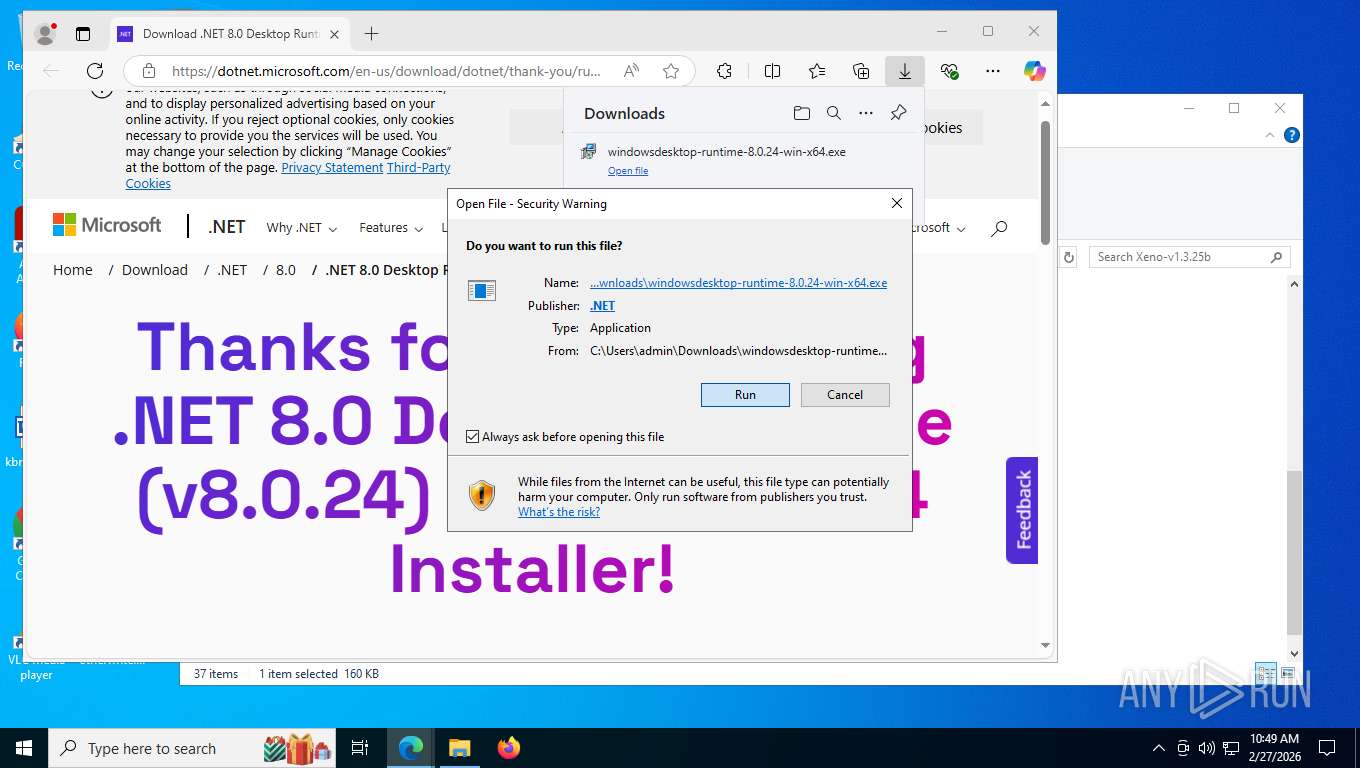Viewport: 1360px width, 768px height.
Task: Open the Edge profile avatar icon
Action: coord(45,33)
